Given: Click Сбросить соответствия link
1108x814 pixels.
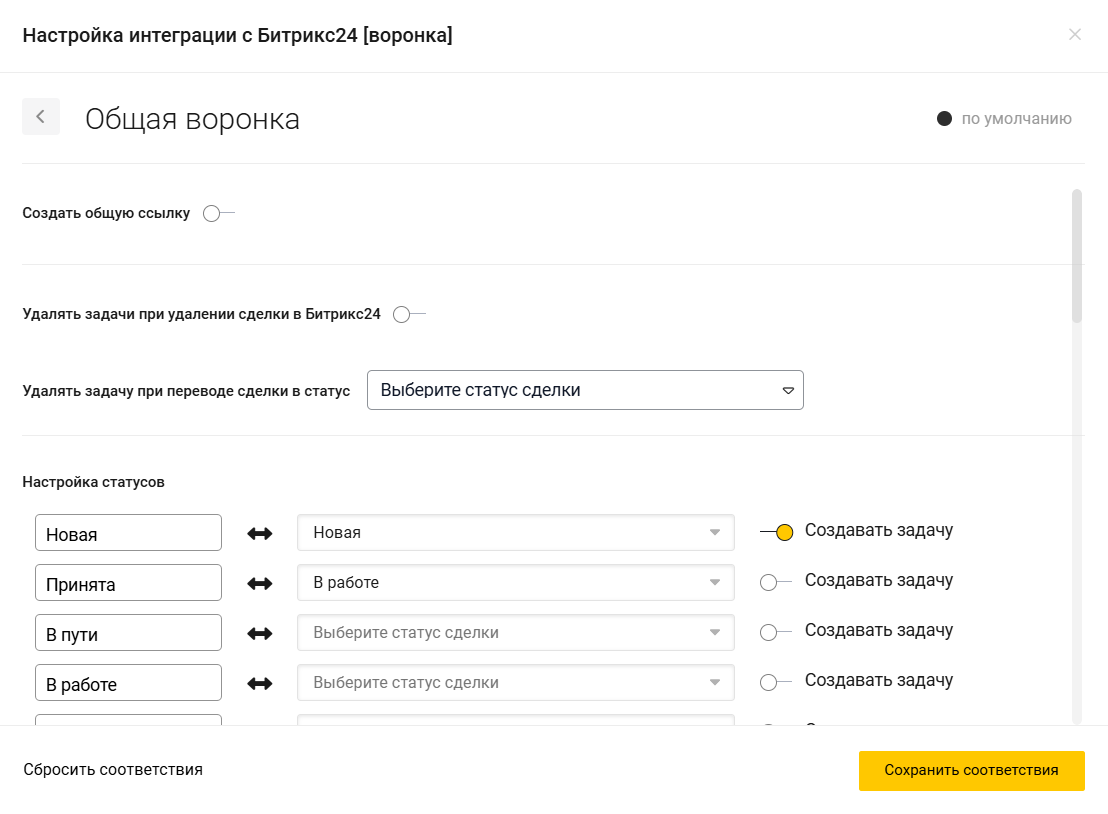Looking at the screenshot, I should click(x=113, y=769).
